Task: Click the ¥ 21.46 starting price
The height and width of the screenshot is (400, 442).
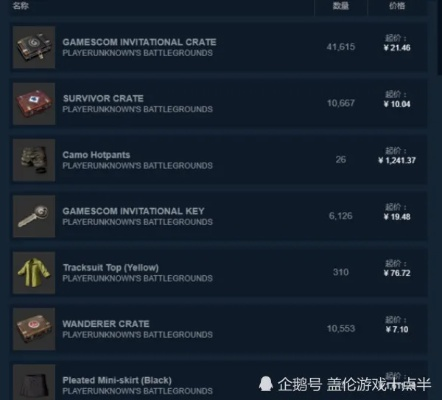Action: pos(397,48)
